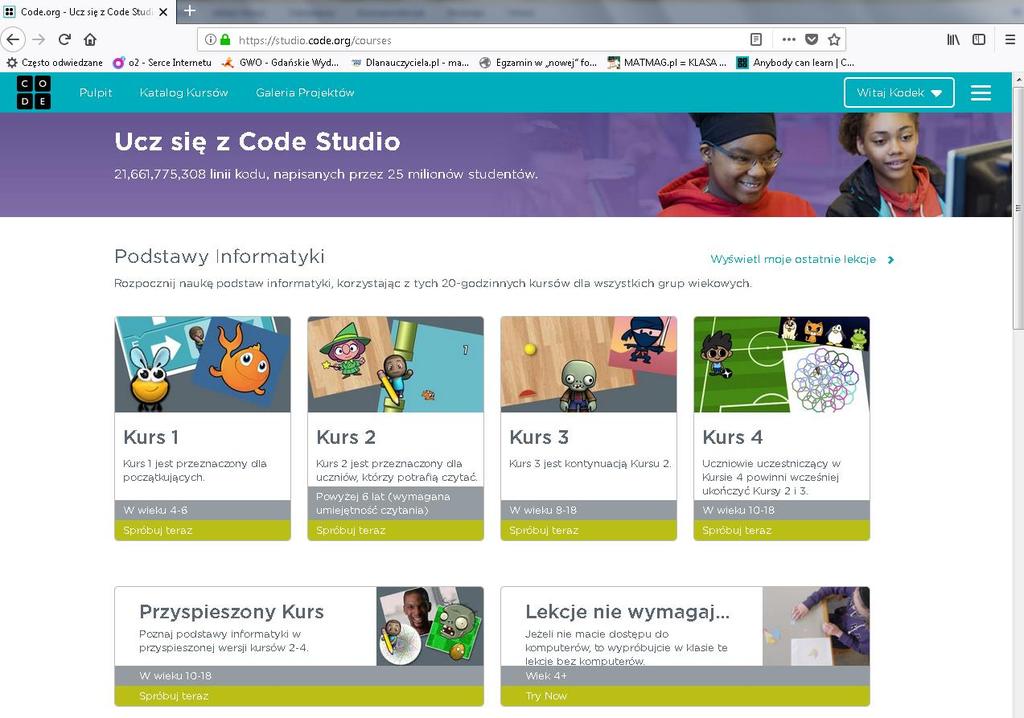Viewport: 1024px width, 718px height.
Task: Click the Przyspieszony Kurs card image
Action: [430, 627]
